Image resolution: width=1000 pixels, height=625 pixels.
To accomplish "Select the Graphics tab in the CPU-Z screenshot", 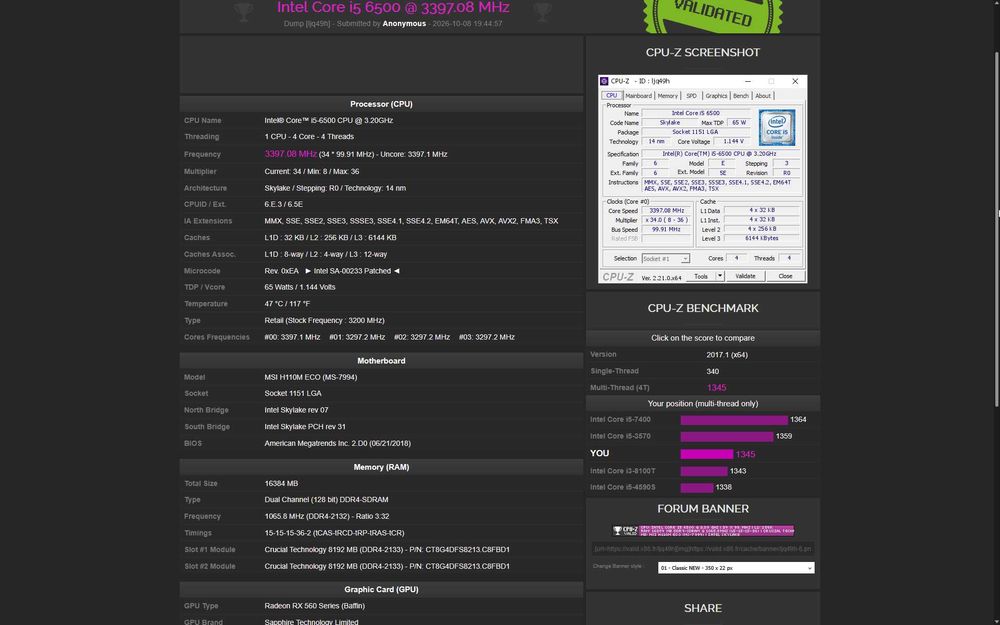I will click(716, 96).
